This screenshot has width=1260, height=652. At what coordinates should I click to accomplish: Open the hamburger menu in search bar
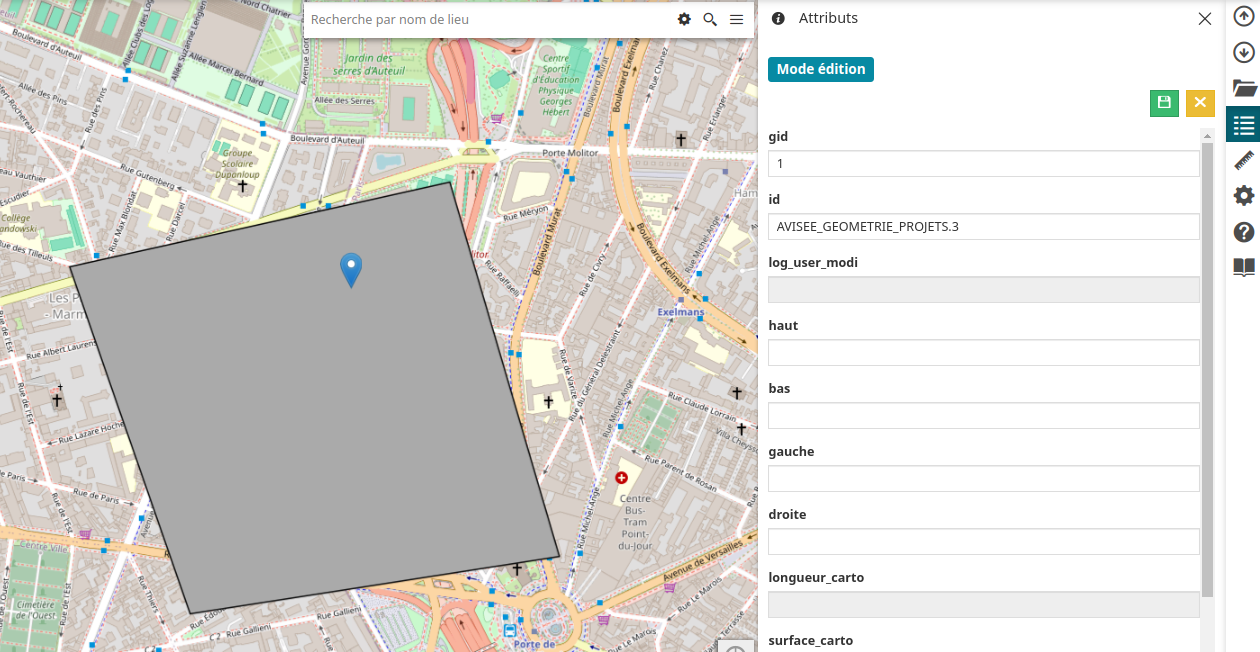(736, 20)
